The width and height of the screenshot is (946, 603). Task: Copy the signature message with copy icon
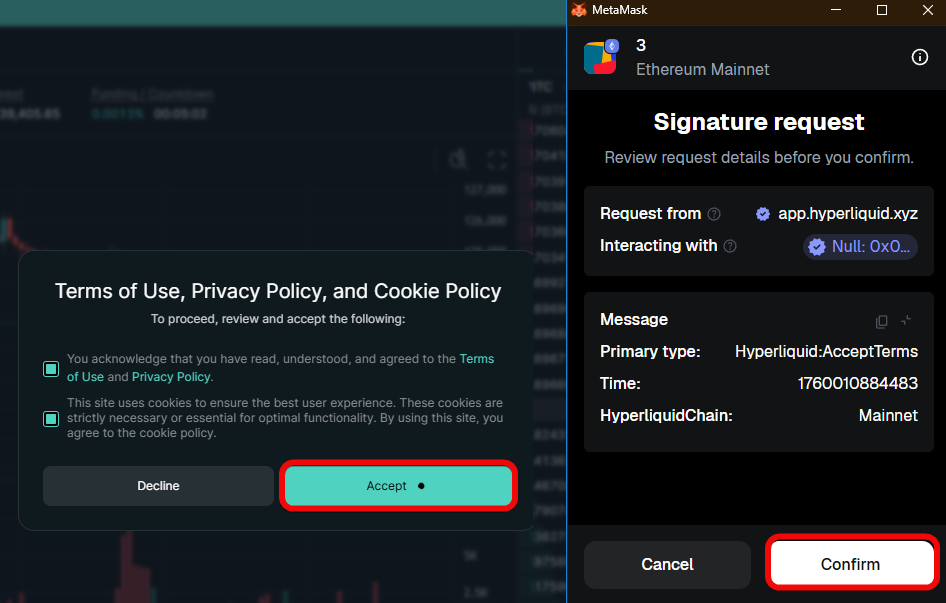pos(881,321)
